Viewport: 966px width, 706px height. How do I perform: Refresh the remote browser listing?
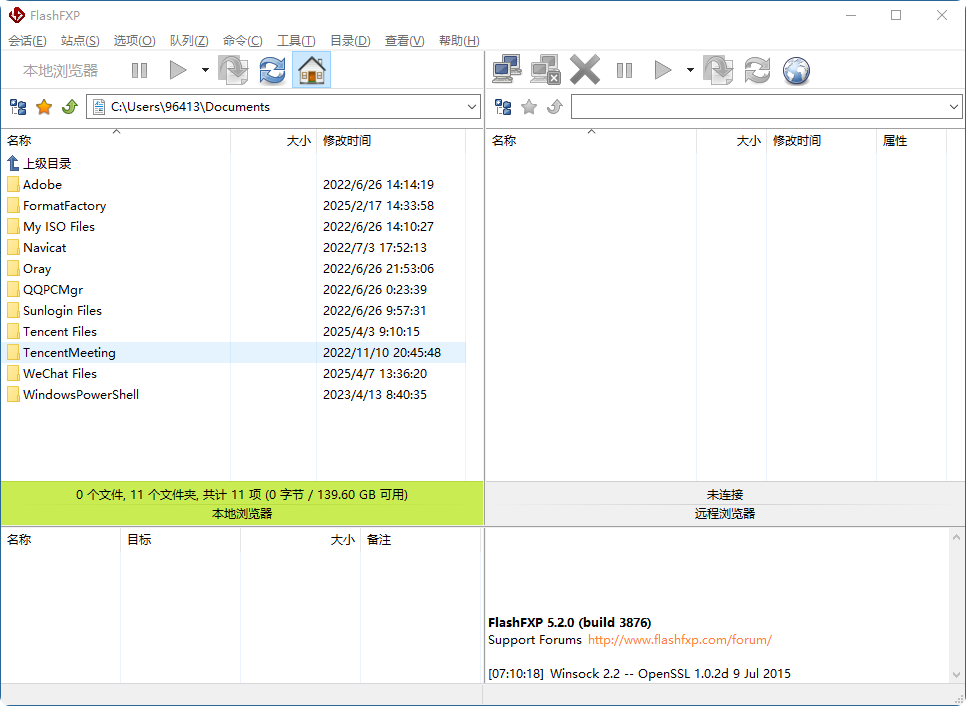[x=757, y=70]
